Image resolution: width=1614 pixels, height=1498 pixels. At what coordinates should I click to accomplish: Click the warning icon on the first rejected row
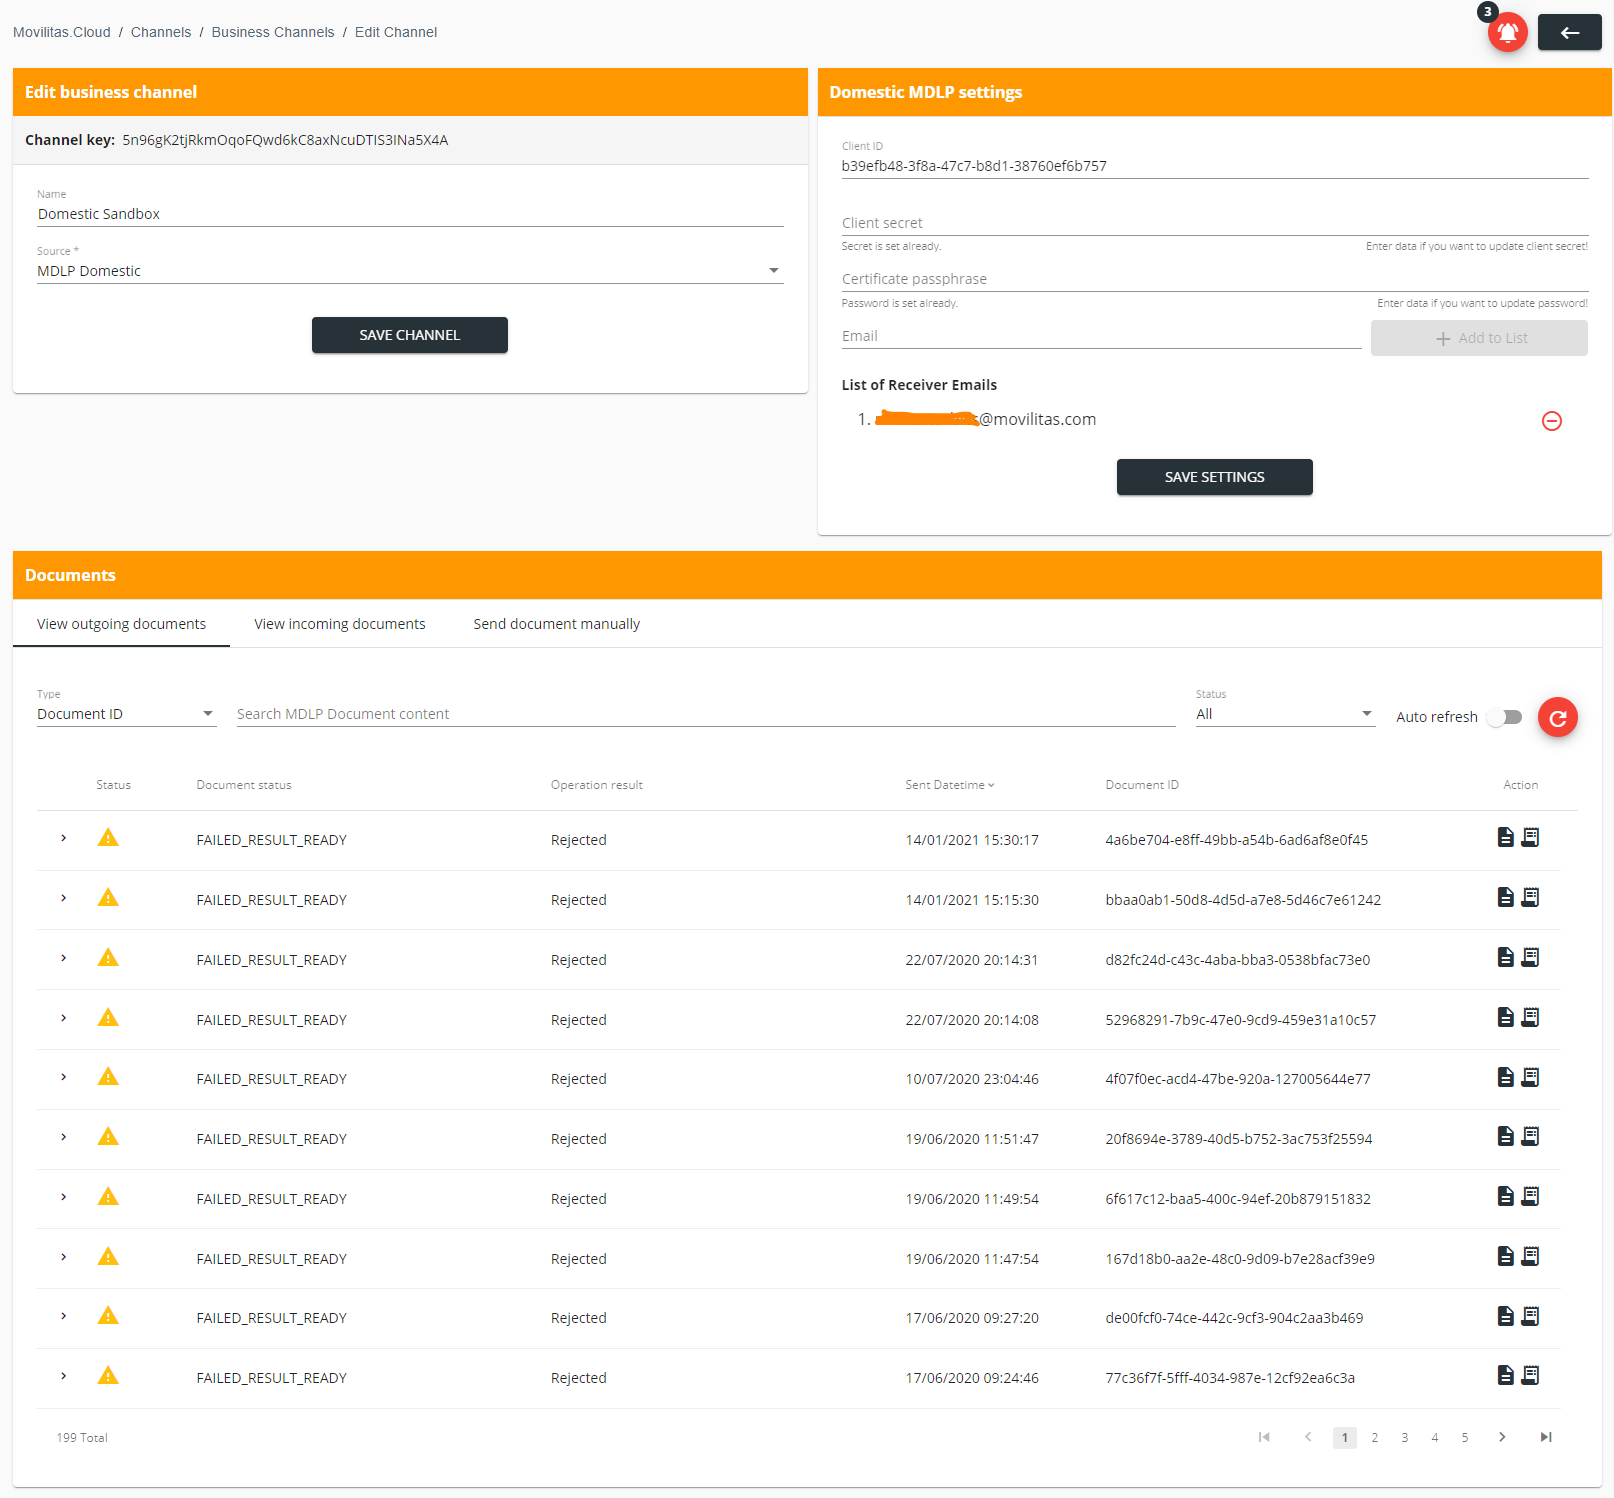pos(108,838)
